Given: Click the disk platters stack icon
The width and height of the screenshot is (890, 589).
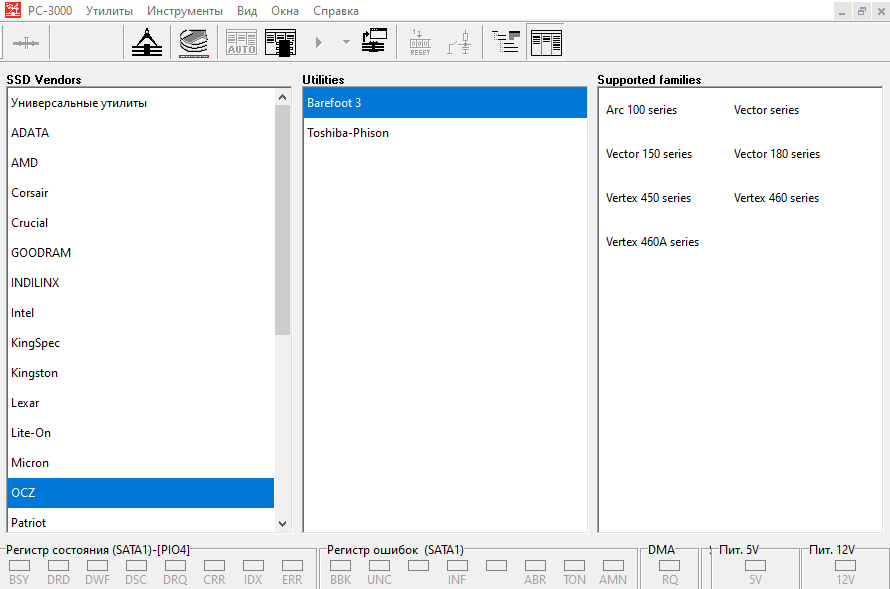Looking at the screenshot, I should 194,43.
